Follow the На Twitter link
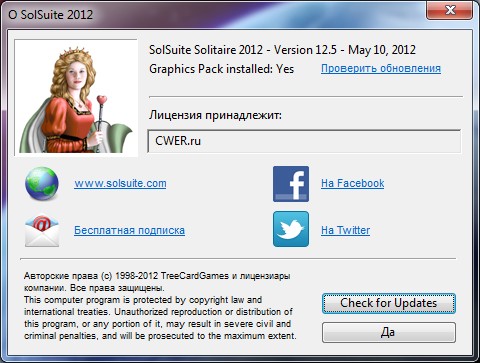Screen dimensions: 480x363 point(345,230)
